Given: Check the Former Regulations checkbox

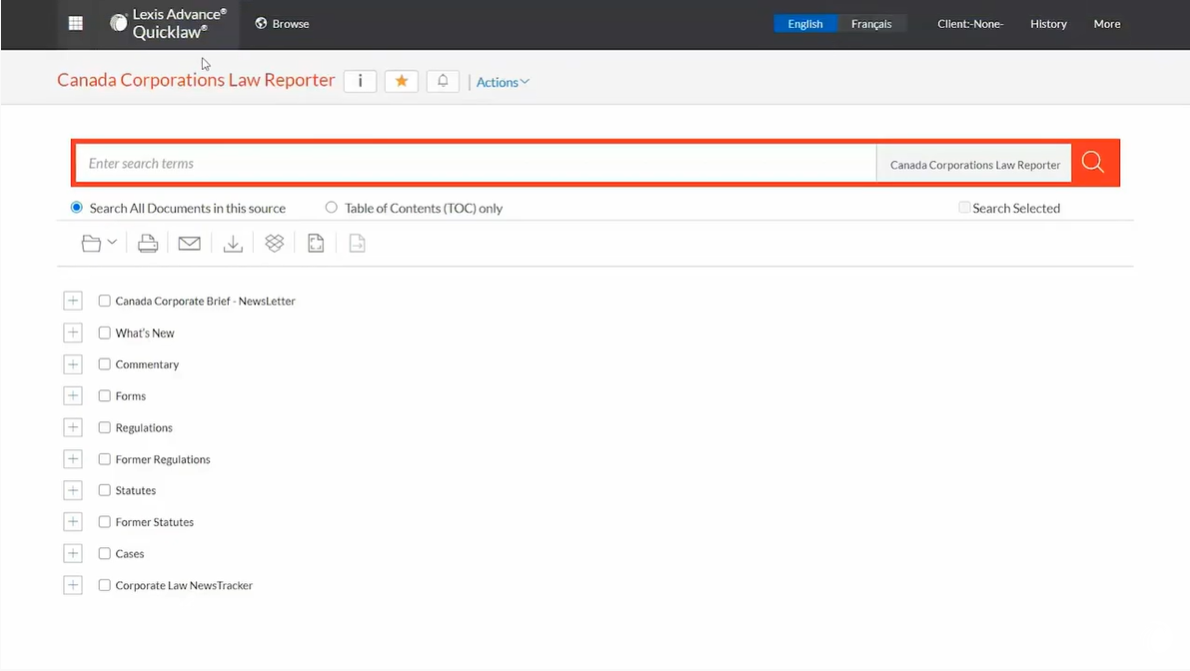Looking at the screenshot, I should click(x=105, y=459).
